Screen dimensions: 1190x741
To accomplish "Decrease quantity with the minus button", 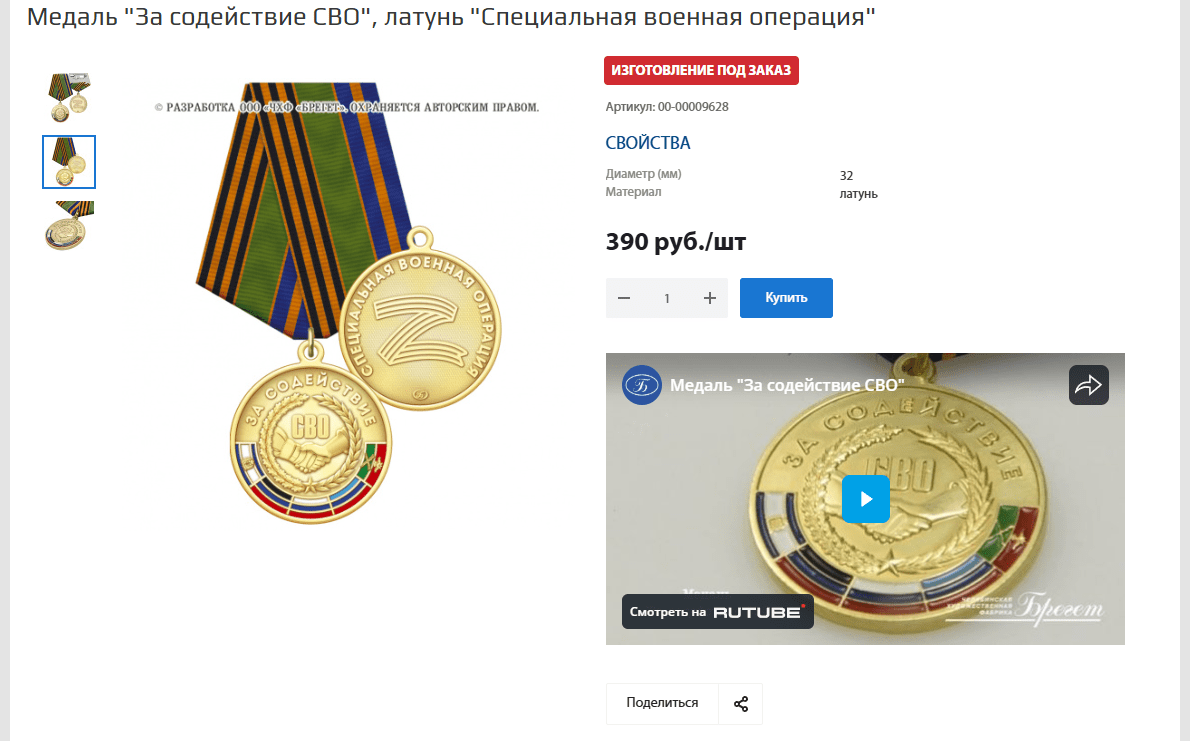I will 624,298.
